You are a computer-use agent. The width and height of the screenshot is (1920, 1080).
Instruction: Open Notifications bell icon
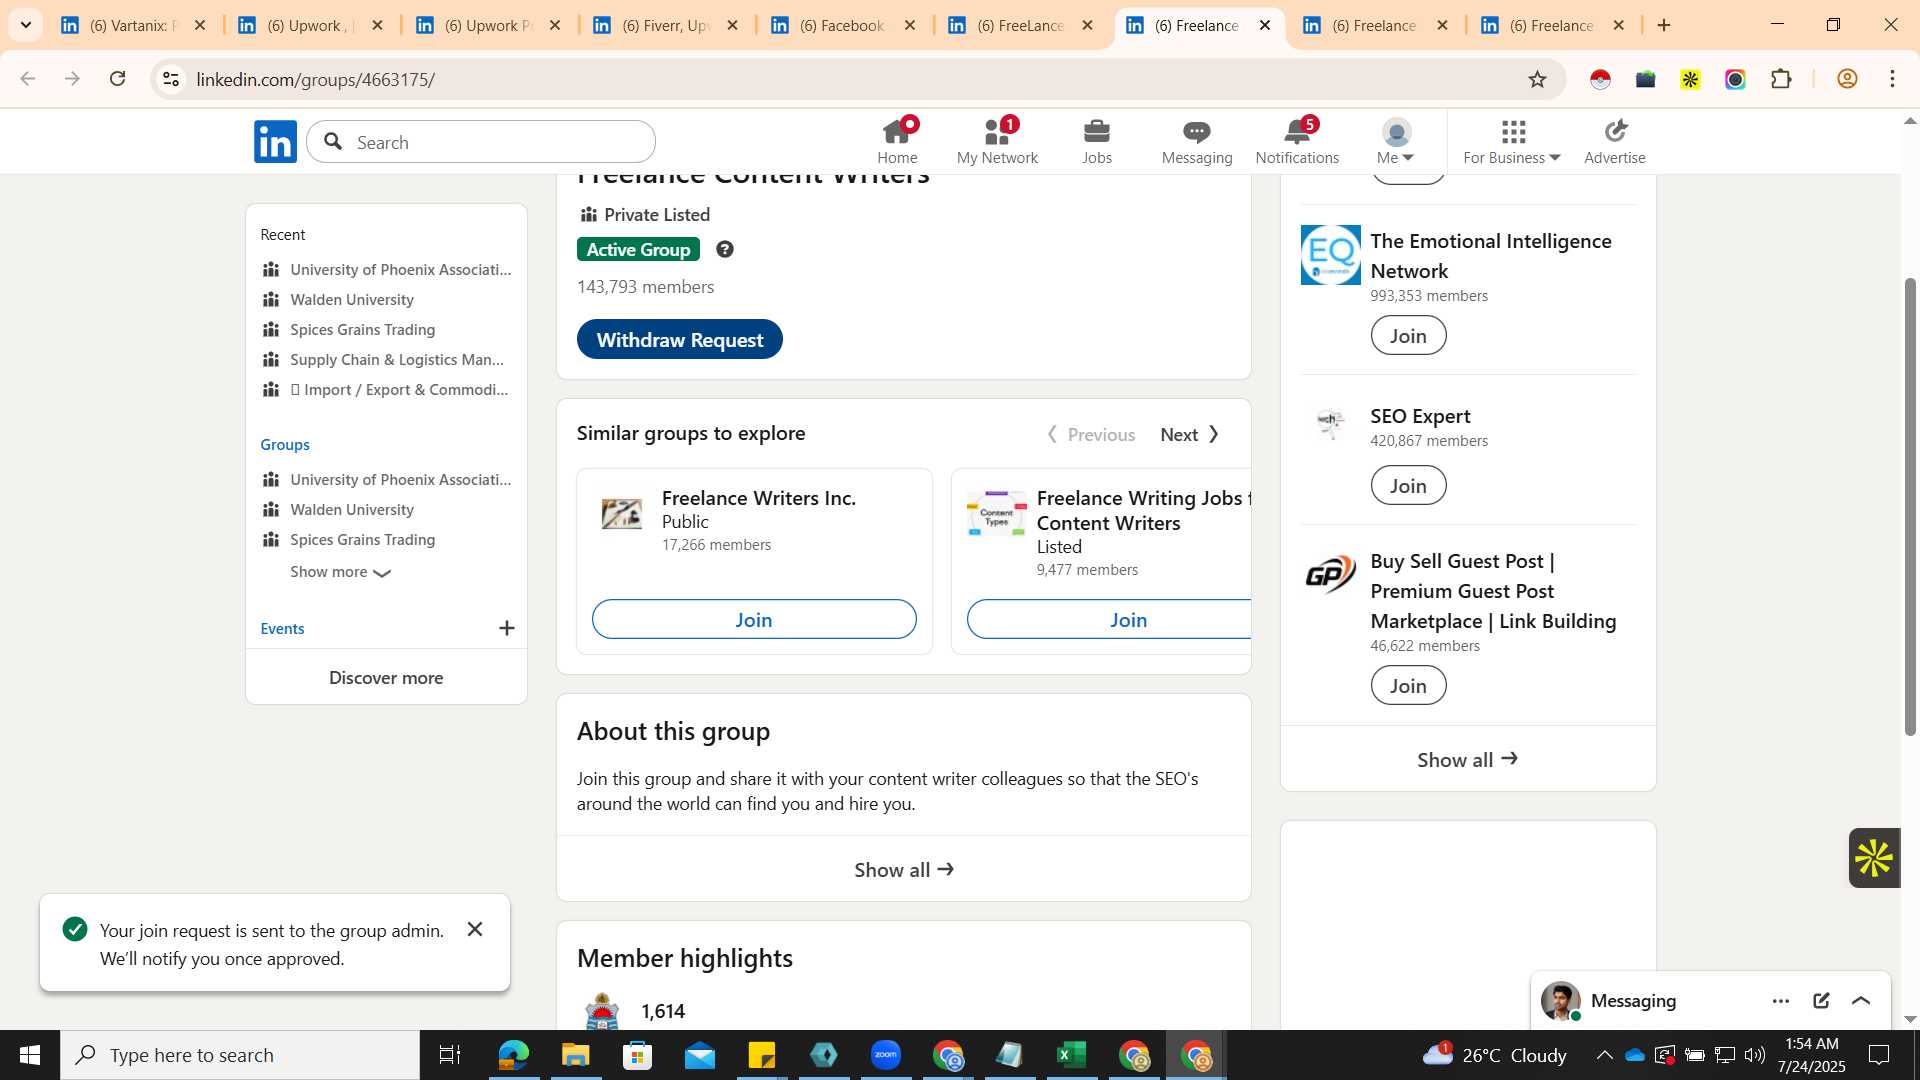[1297, 141]
